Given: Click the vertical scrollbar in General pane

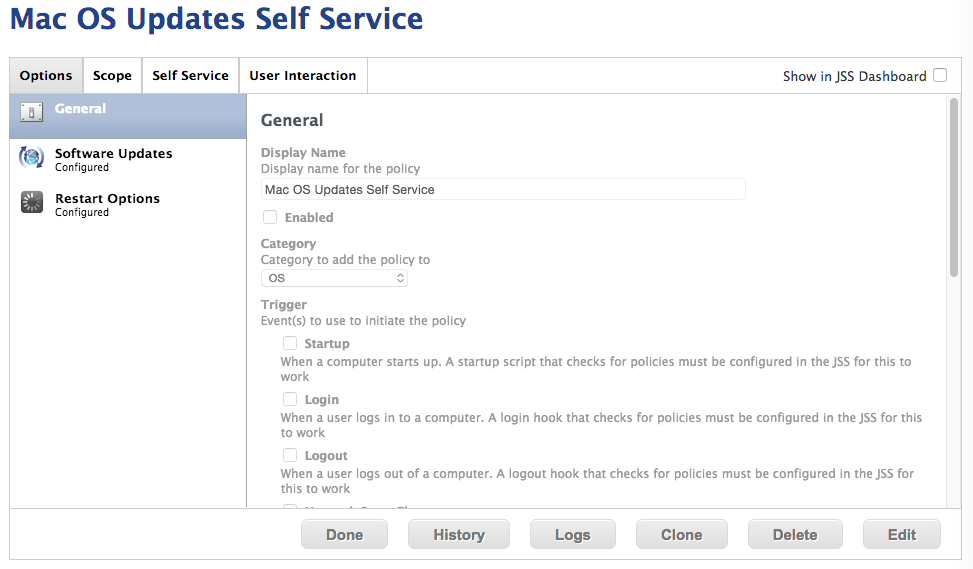Looking at the screenshot, I should (x=954, y=187).
